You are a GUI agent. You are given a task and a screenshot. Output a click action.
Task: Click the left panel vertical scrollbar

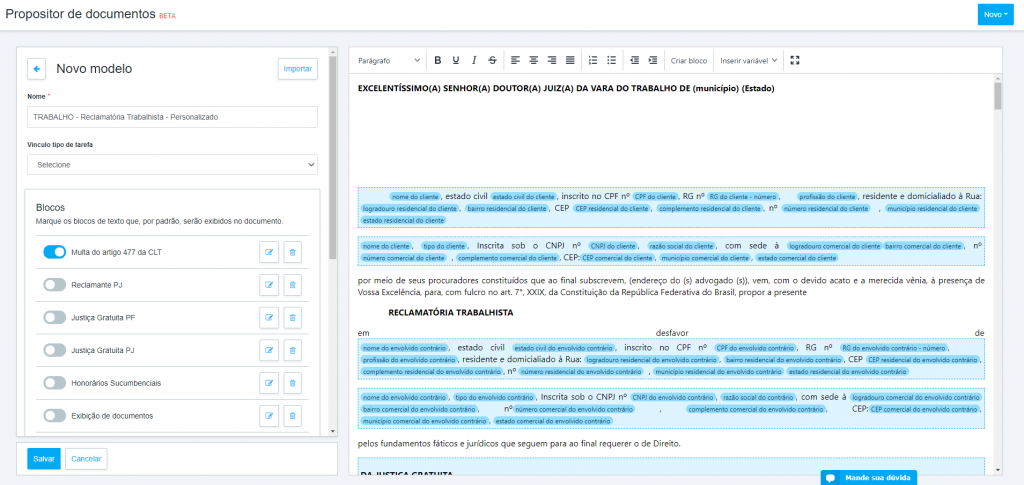point(333,157)
